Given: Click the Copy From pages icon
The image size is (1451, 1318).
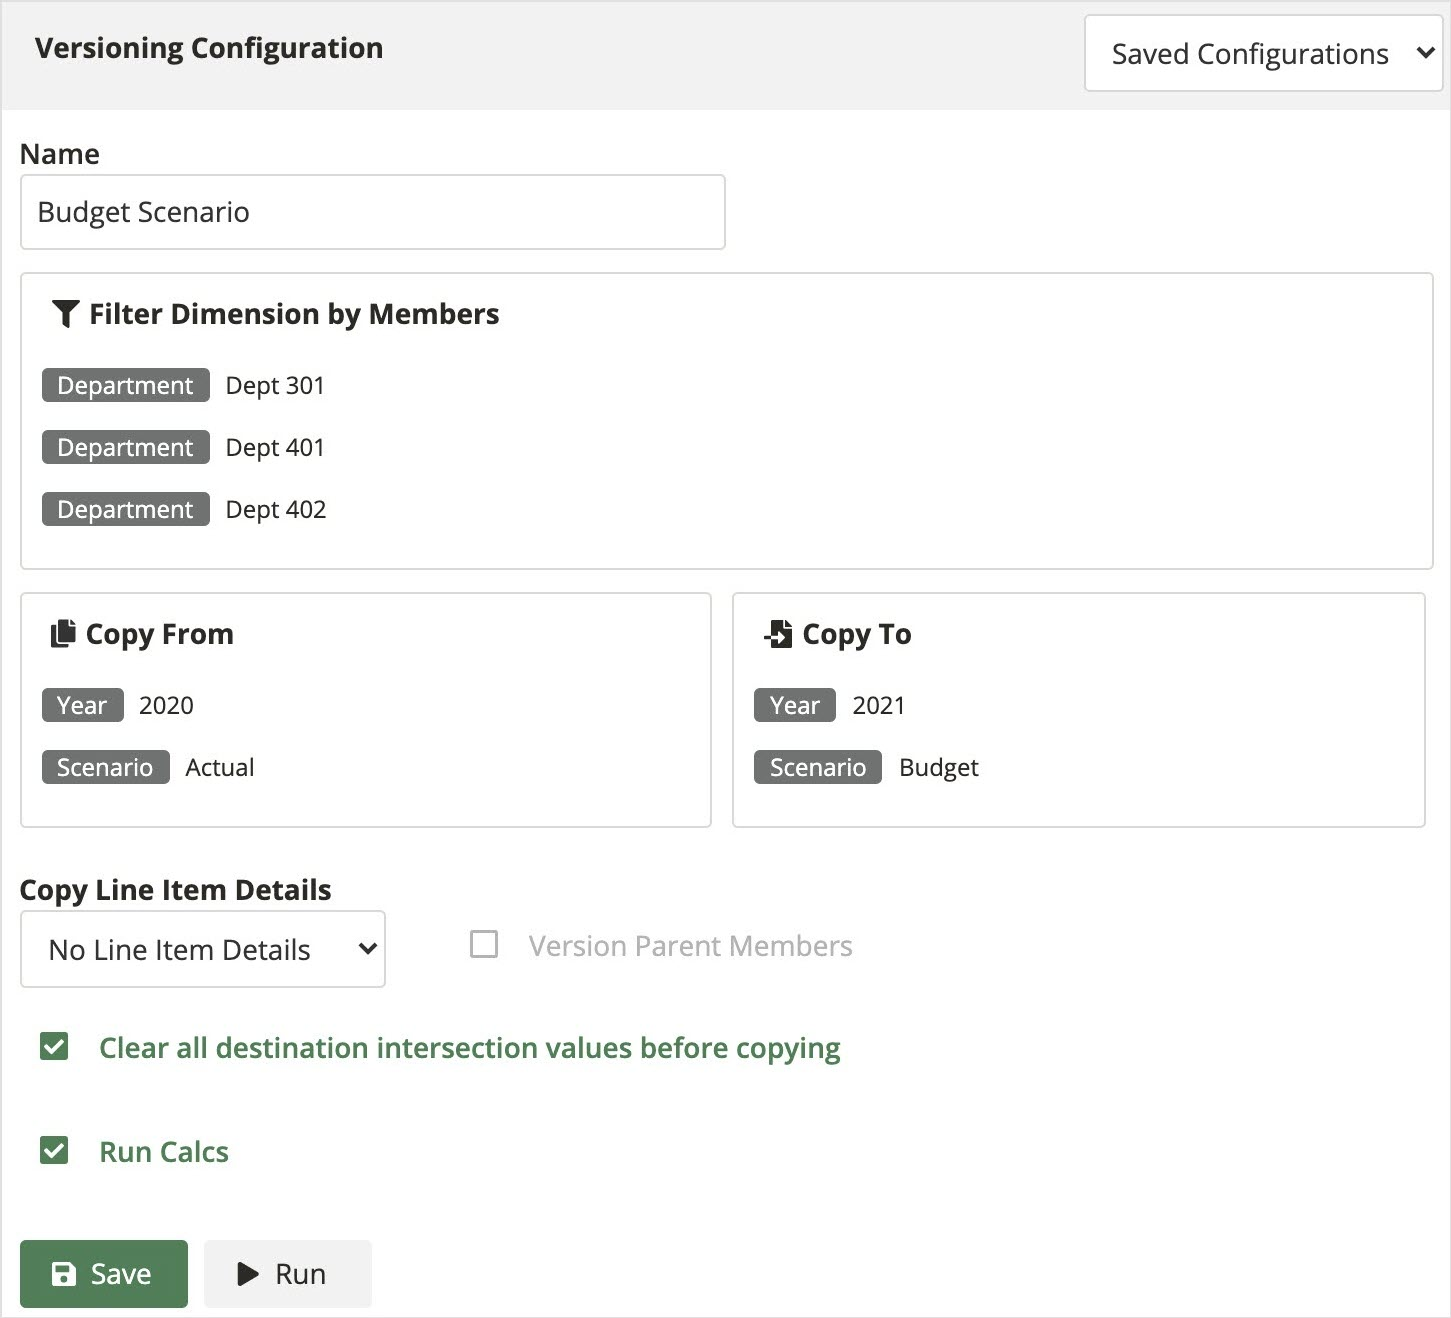Looking at the screenshot, I should pyautogui.click(x=63, y=632).
